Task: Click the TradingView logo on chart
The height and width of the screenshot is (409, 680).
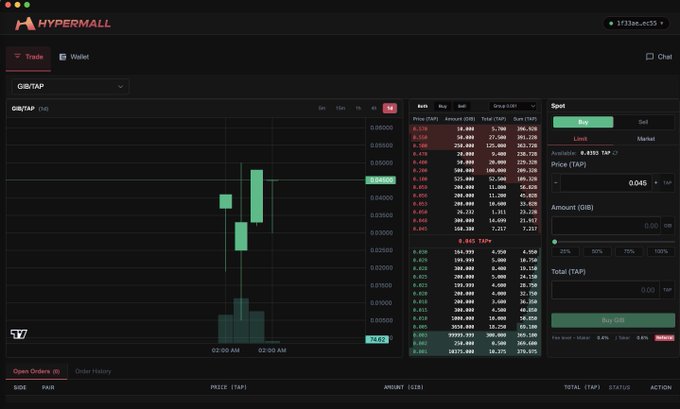Action: 19,334
